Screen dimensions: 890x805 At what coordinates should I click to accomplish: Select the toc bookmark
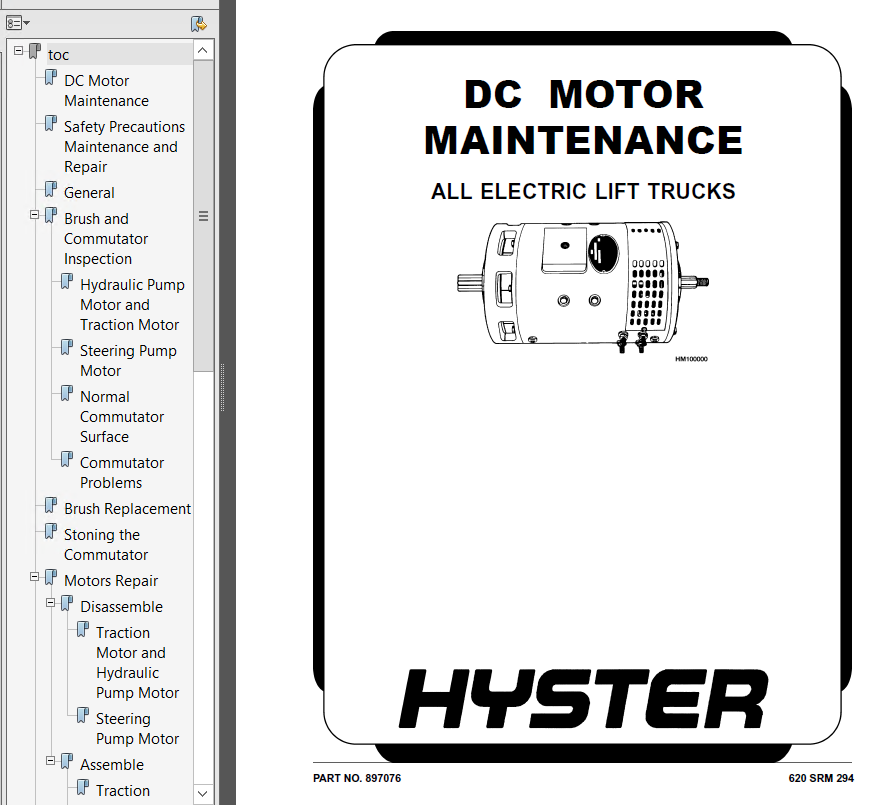coord(58,55)
